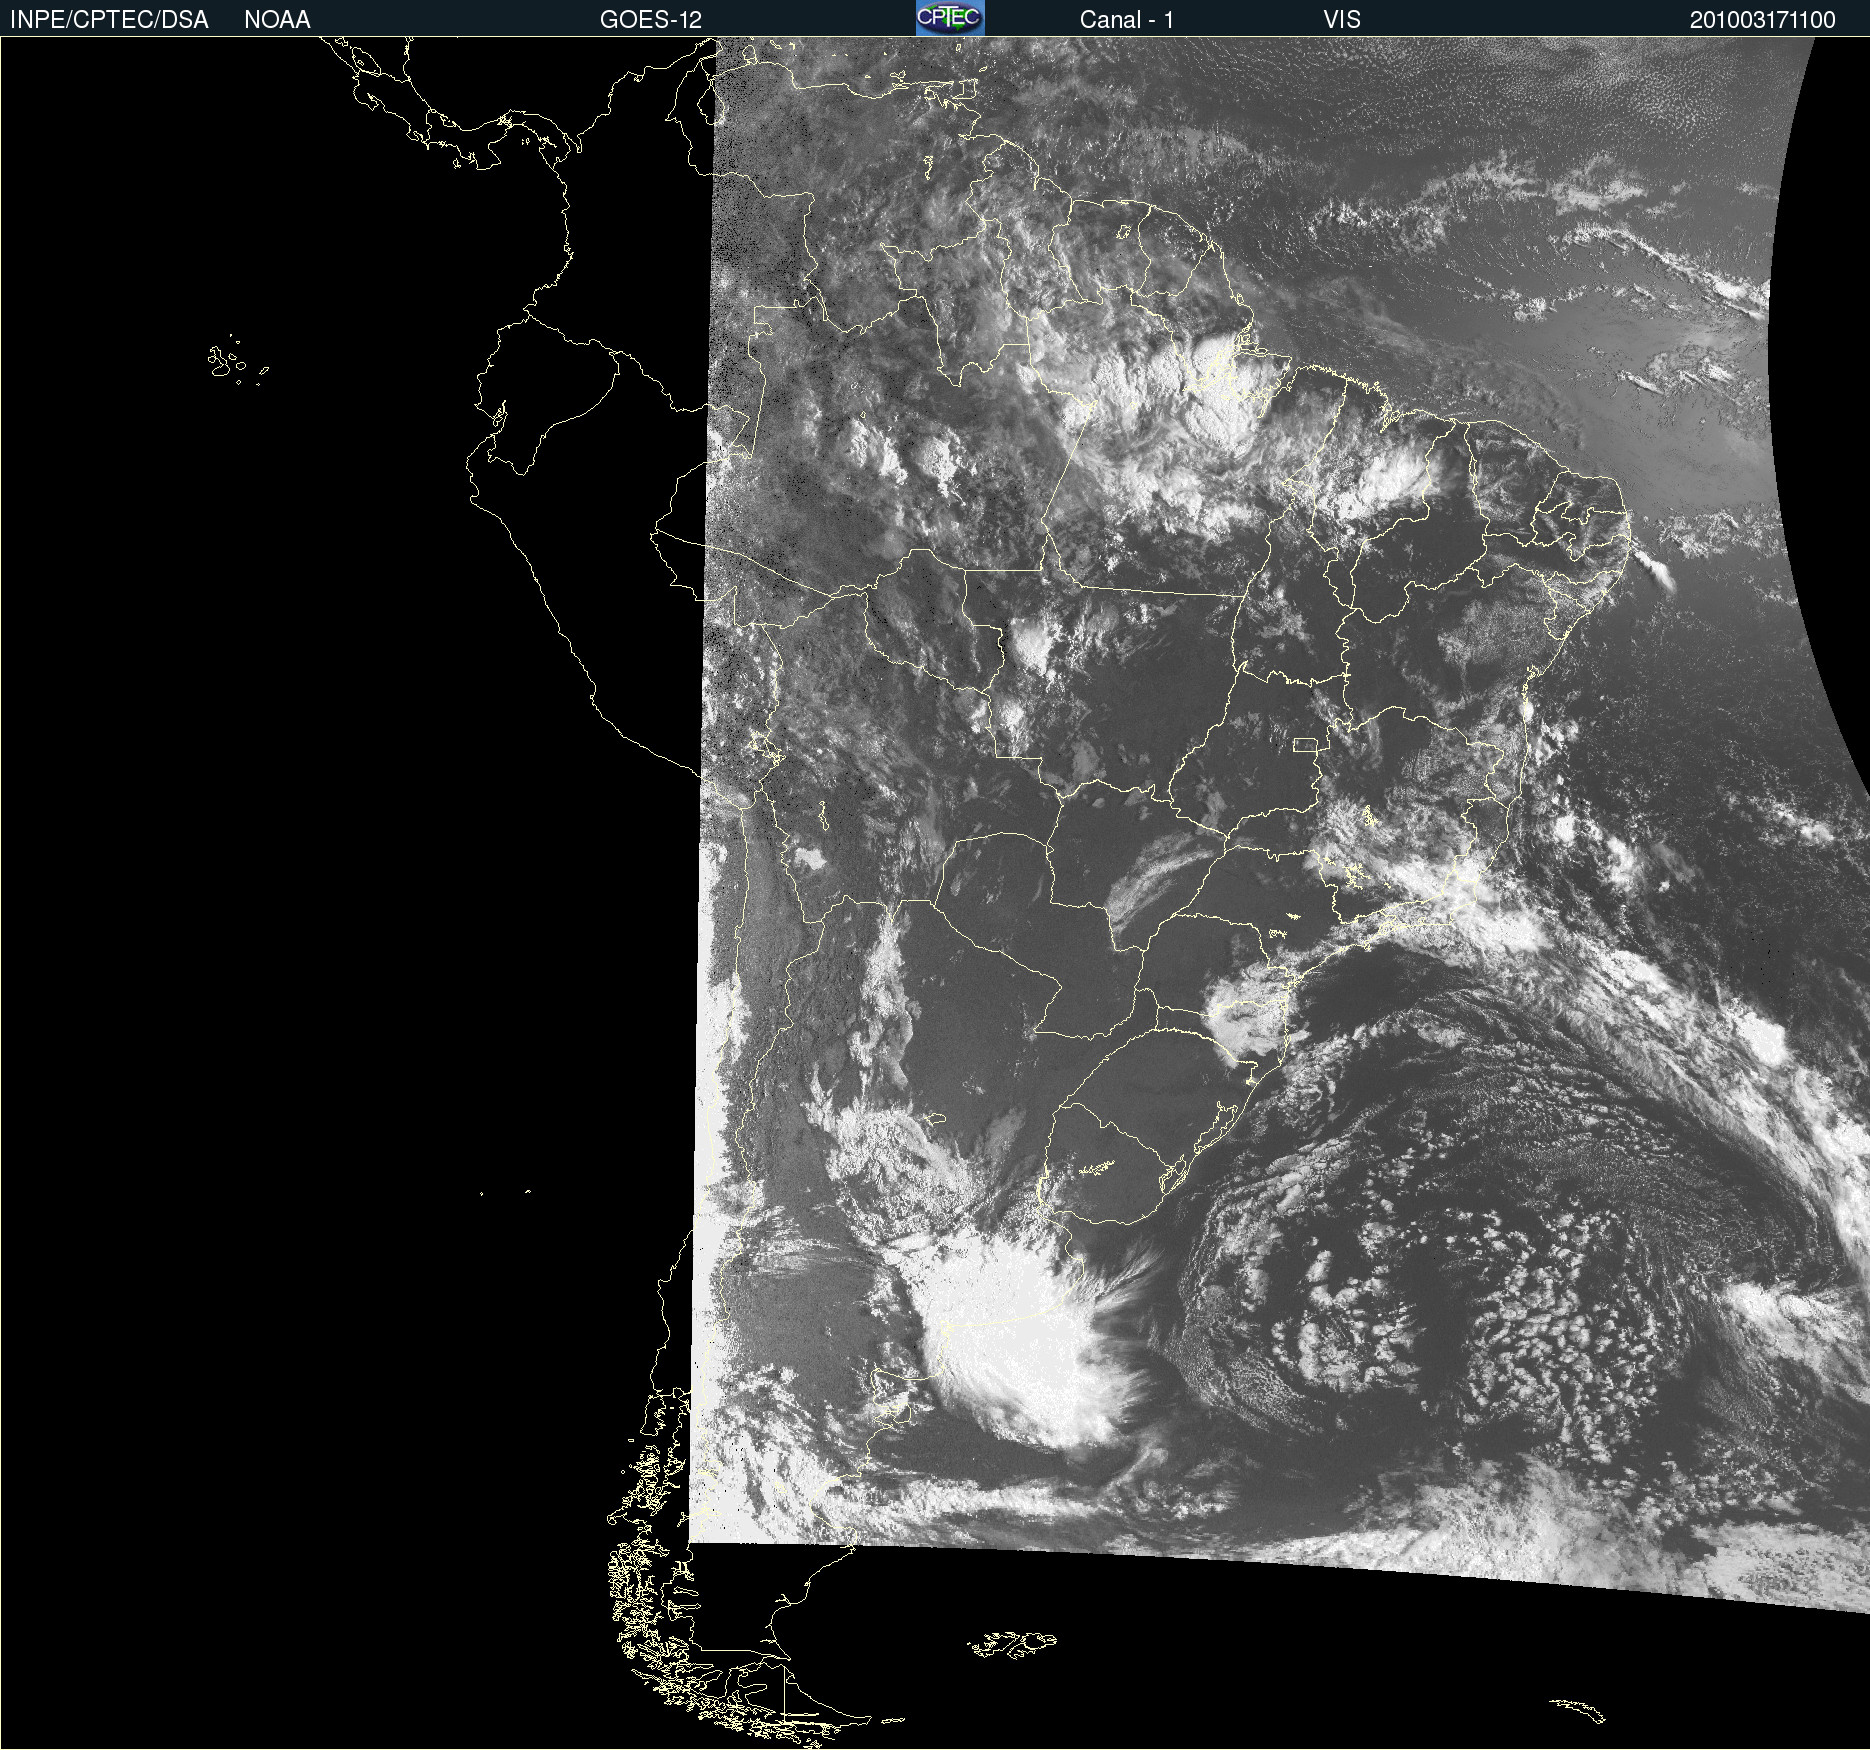Click the VIS channel label
Screen dimensions: 1870x1750
point(1342,20)
